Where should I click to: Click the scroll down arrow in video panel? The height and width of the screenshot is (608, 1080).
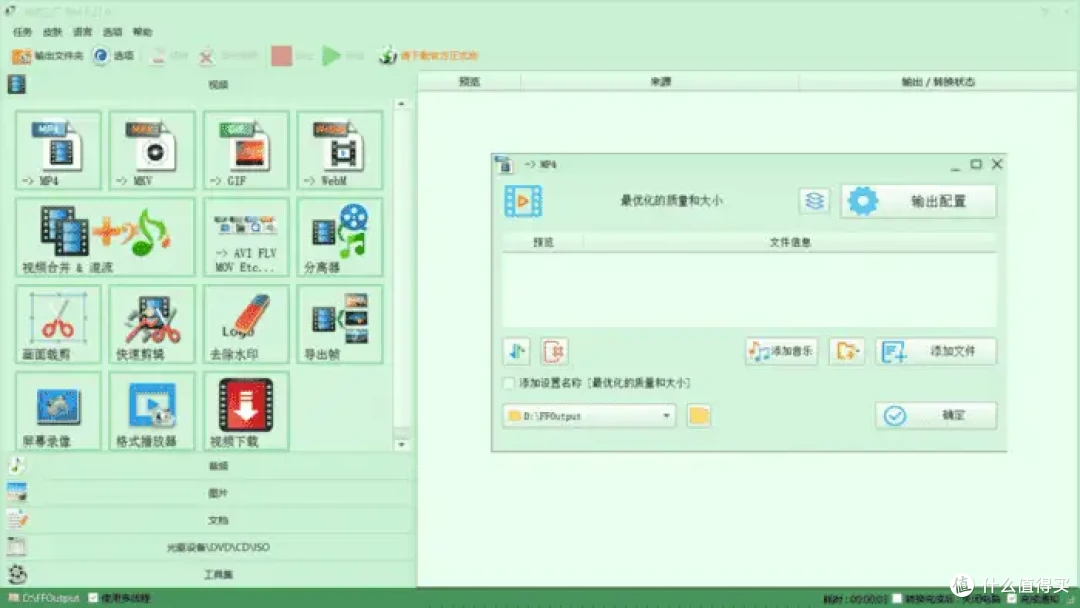pos(402,445)
